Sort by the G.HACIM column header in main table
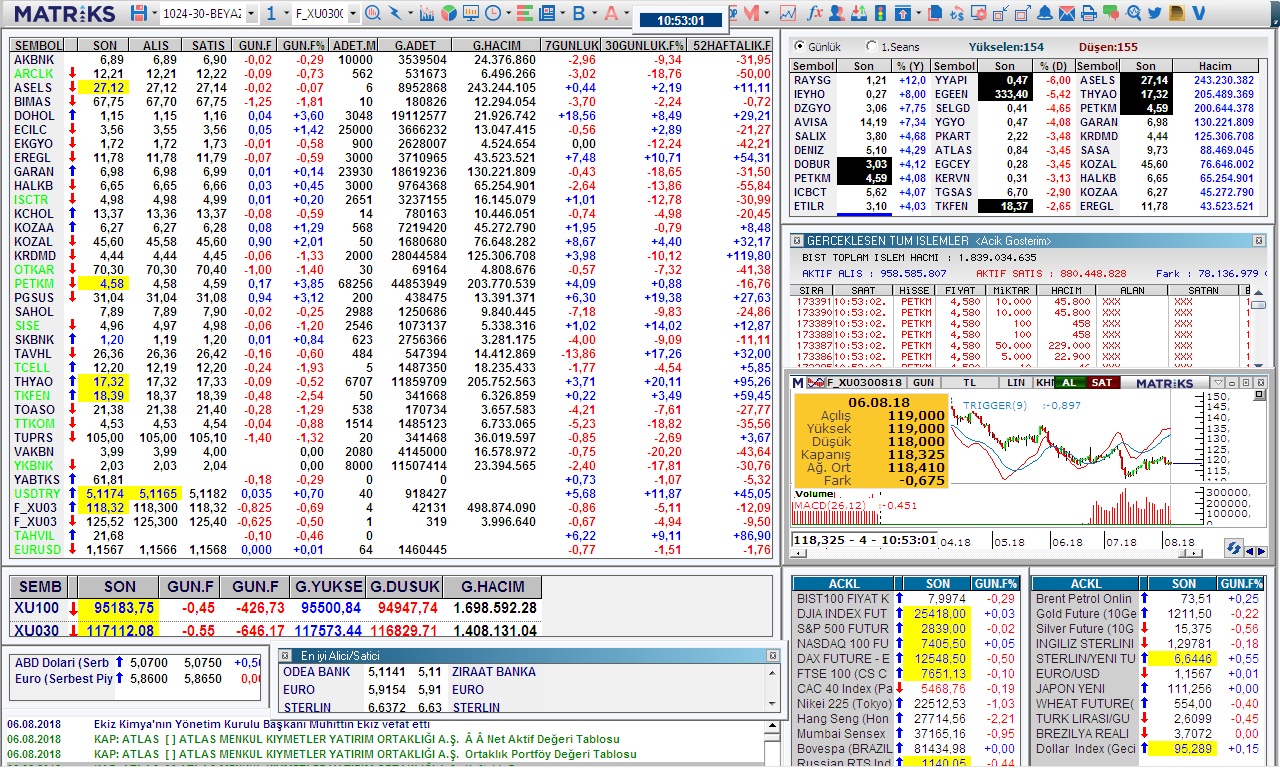Screen dimensions: 1280x768 point(496,46)
